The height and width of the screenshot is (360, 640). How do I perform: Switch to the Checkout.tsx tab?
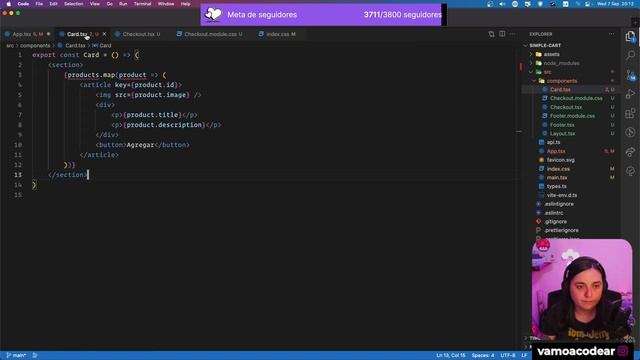pyautogui.click(x=141, y=34)
